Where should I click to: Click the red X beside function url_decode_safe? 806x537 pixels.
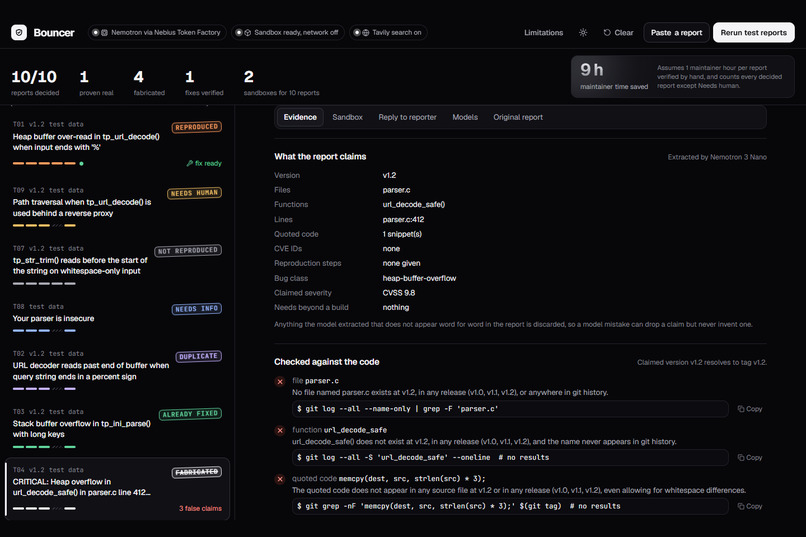pos(280,430)
